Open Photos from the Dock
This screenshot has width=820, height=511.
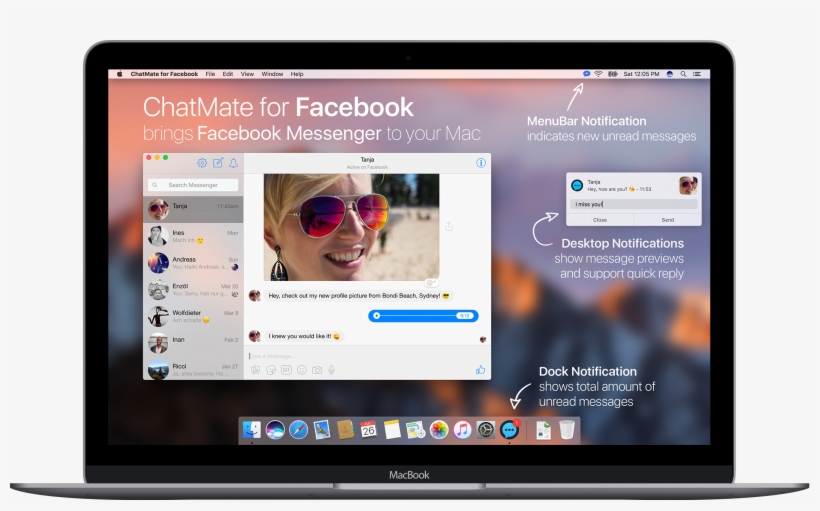pos(439,430)
